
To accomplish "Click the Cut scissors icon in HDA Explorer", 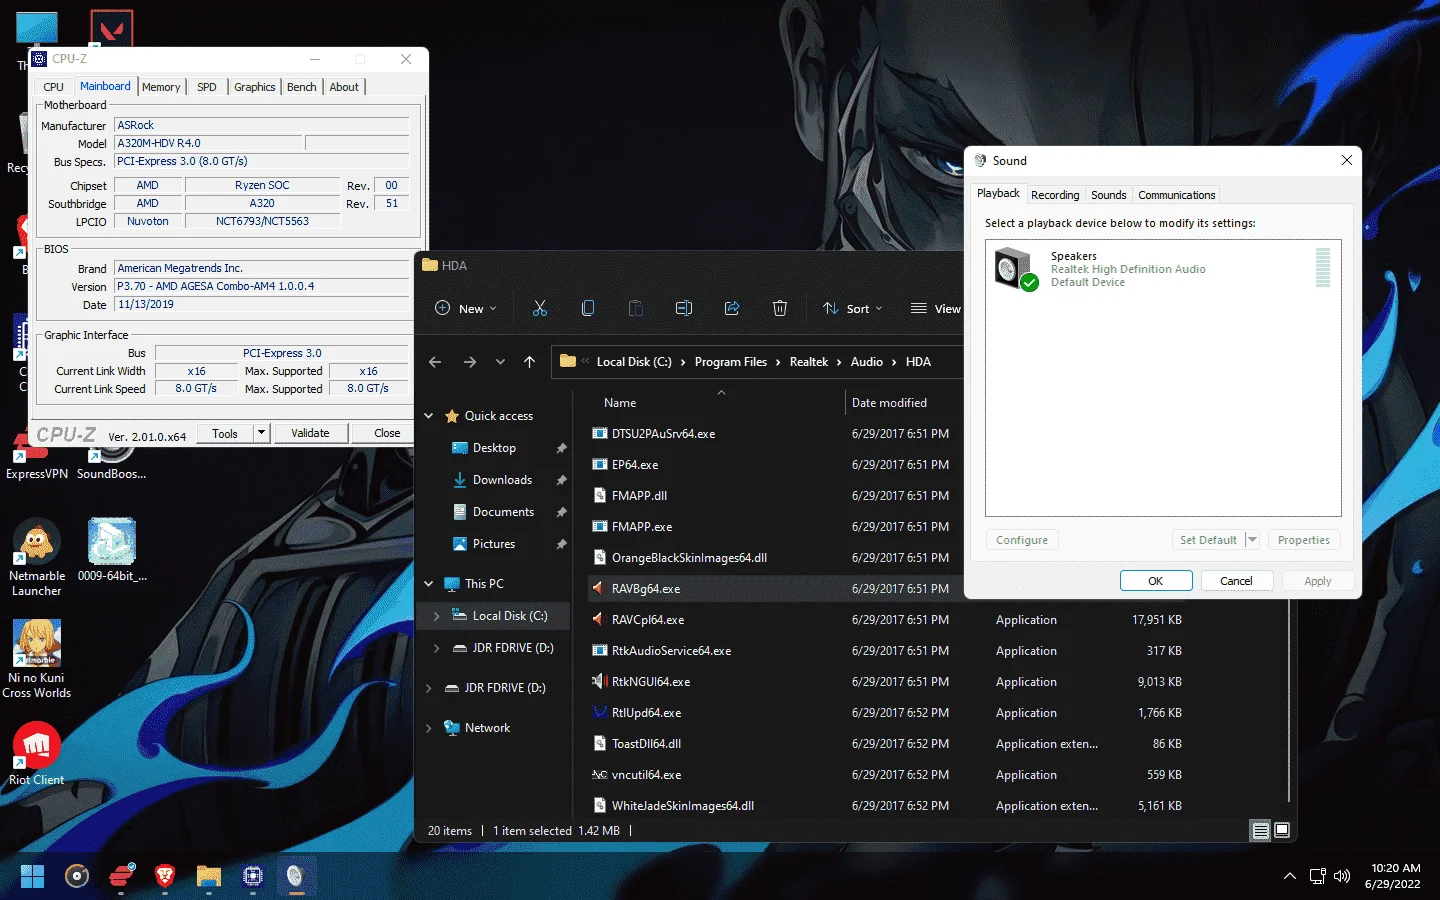I will coord(540,308).
